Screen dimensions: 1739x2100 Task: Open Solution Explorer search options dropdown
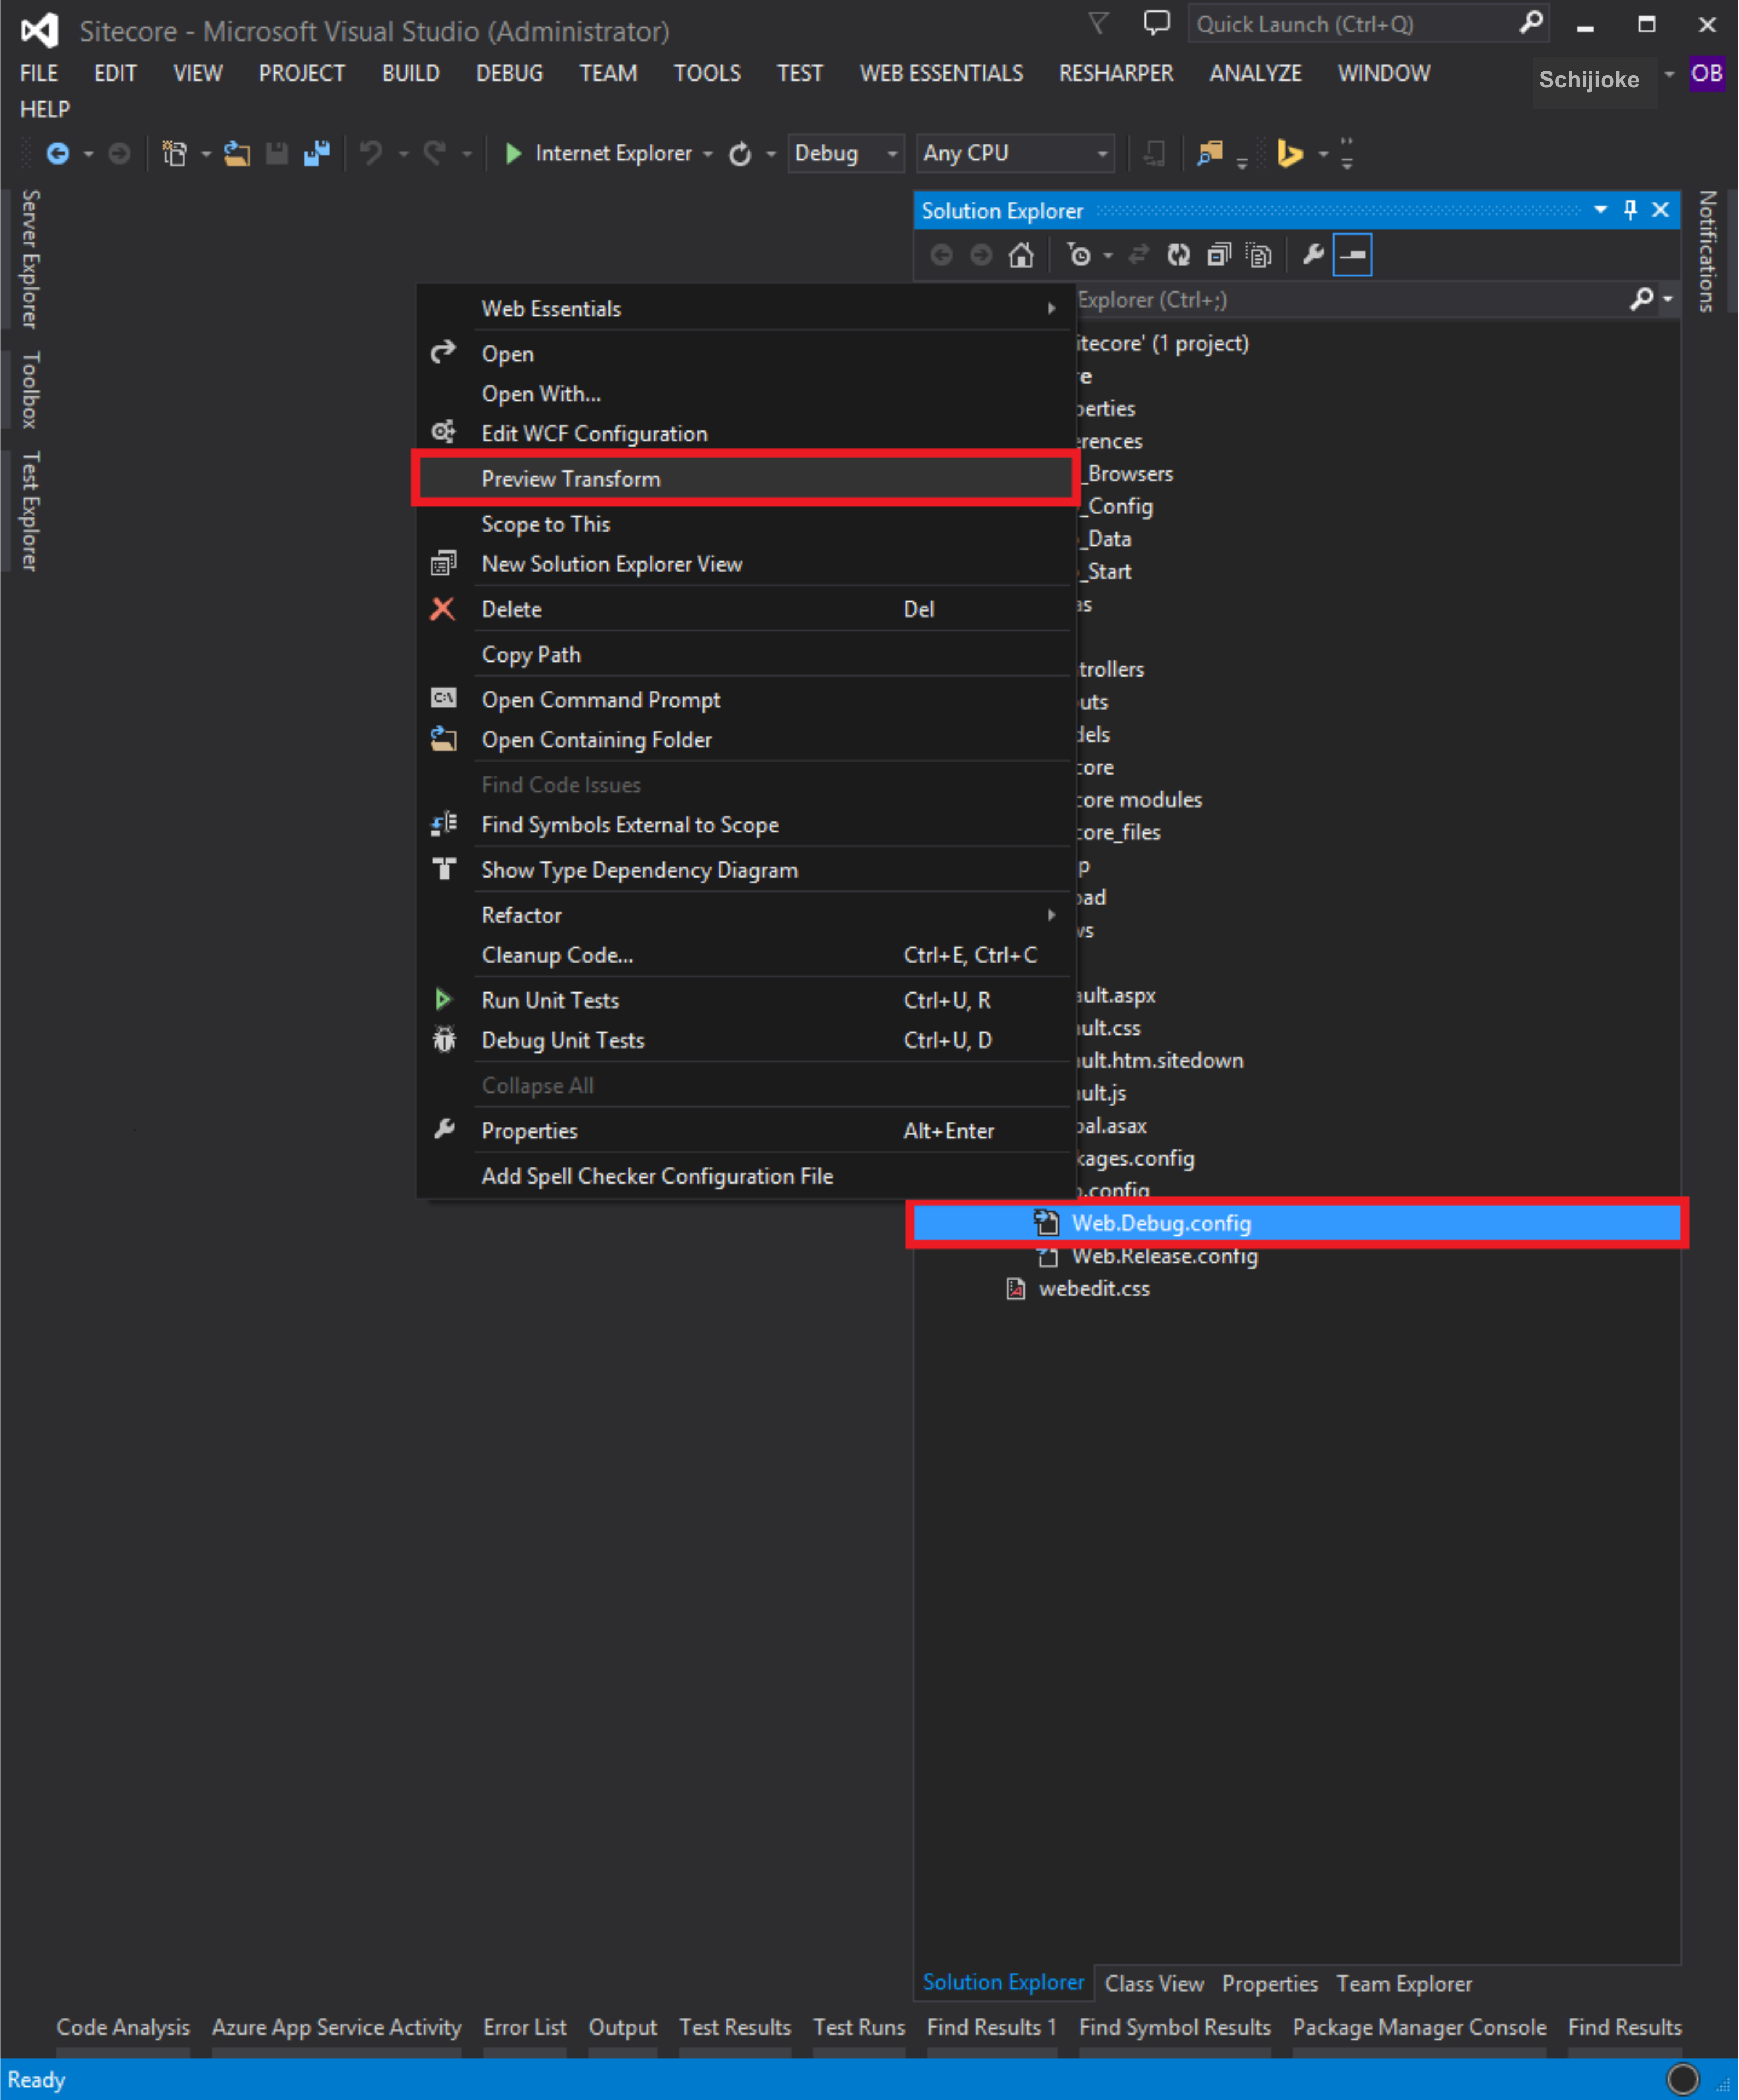coord(1667,299)
